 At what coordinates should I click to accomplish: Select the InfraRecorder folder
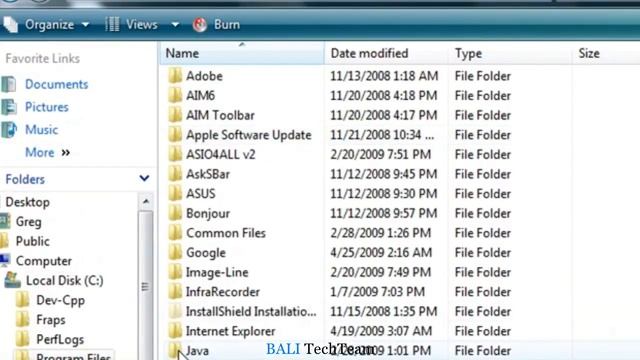[x=223, y=292]
